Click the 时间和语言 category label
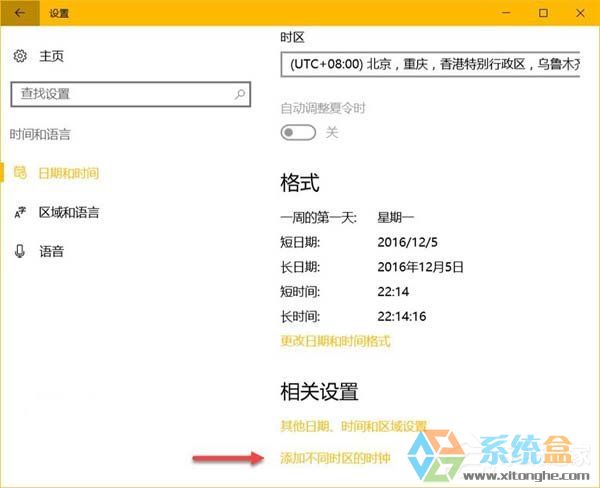This screenshot has width=600, height=488. point(40,134)
